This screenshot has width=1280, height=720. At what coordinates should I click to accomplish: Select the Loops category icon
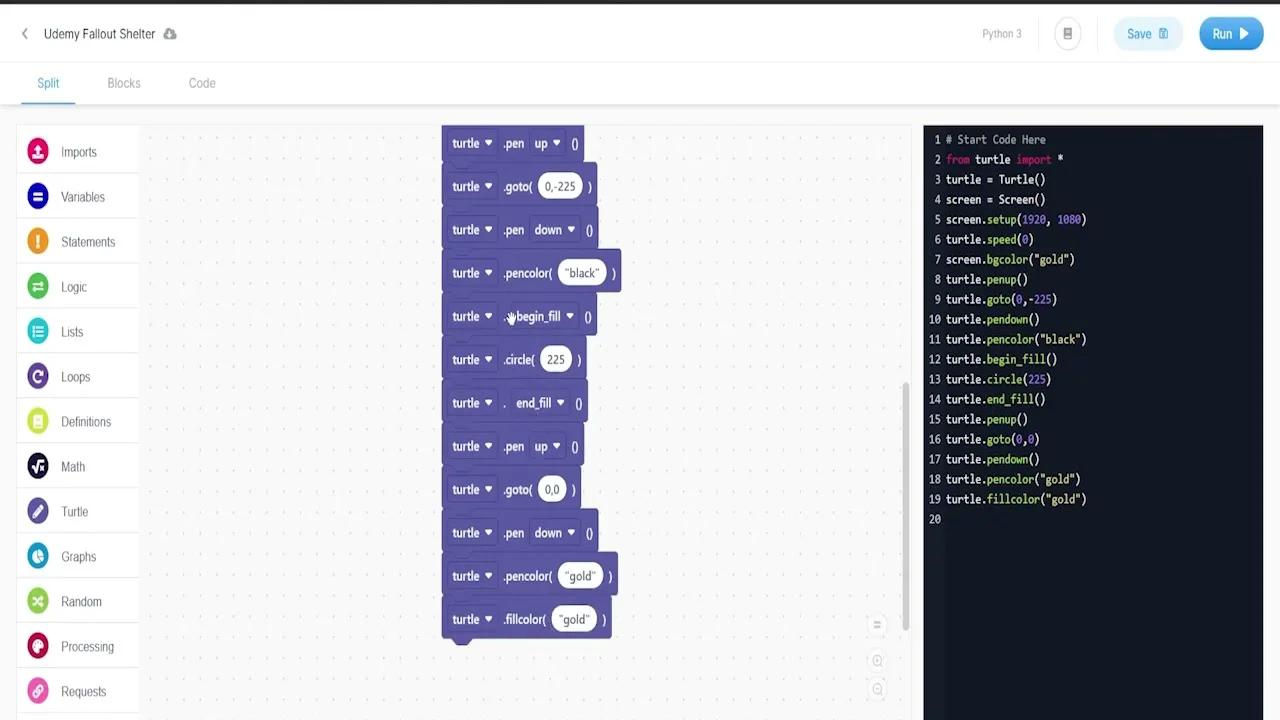tap(37, 376)
